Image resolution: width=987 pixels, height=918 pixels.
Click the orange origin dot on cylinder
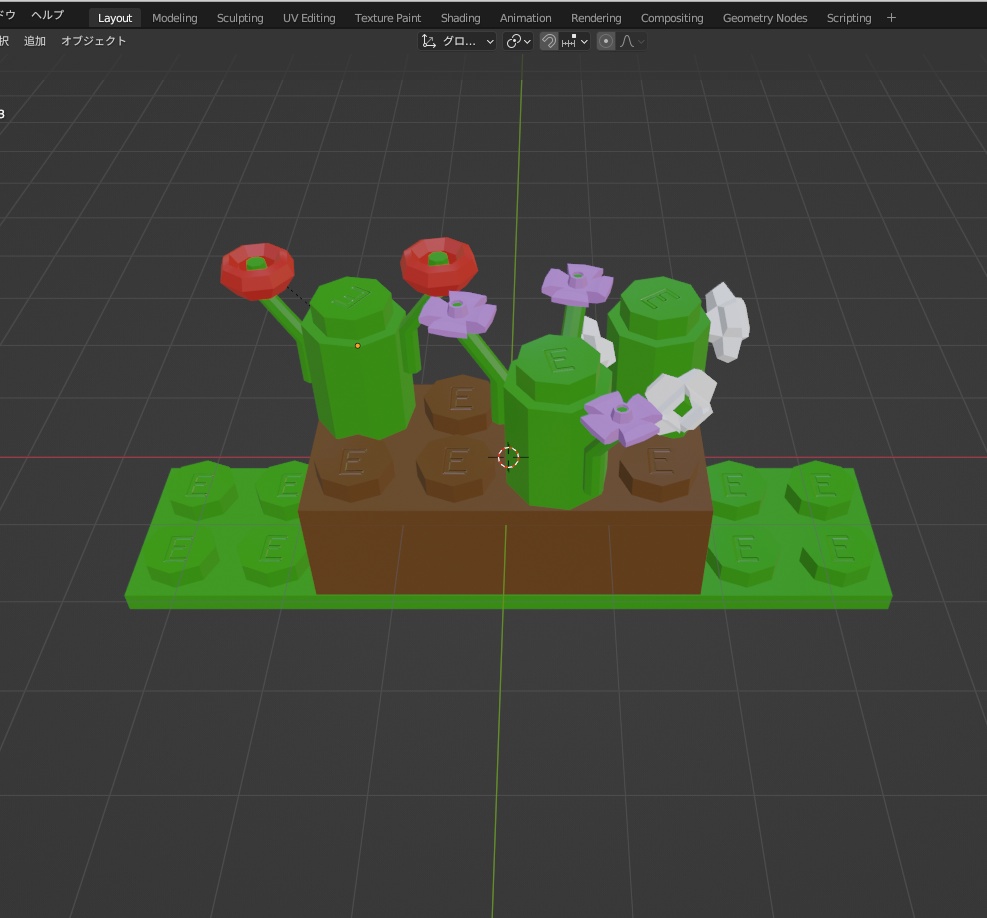pyautogui.click(x=358, y=346)
